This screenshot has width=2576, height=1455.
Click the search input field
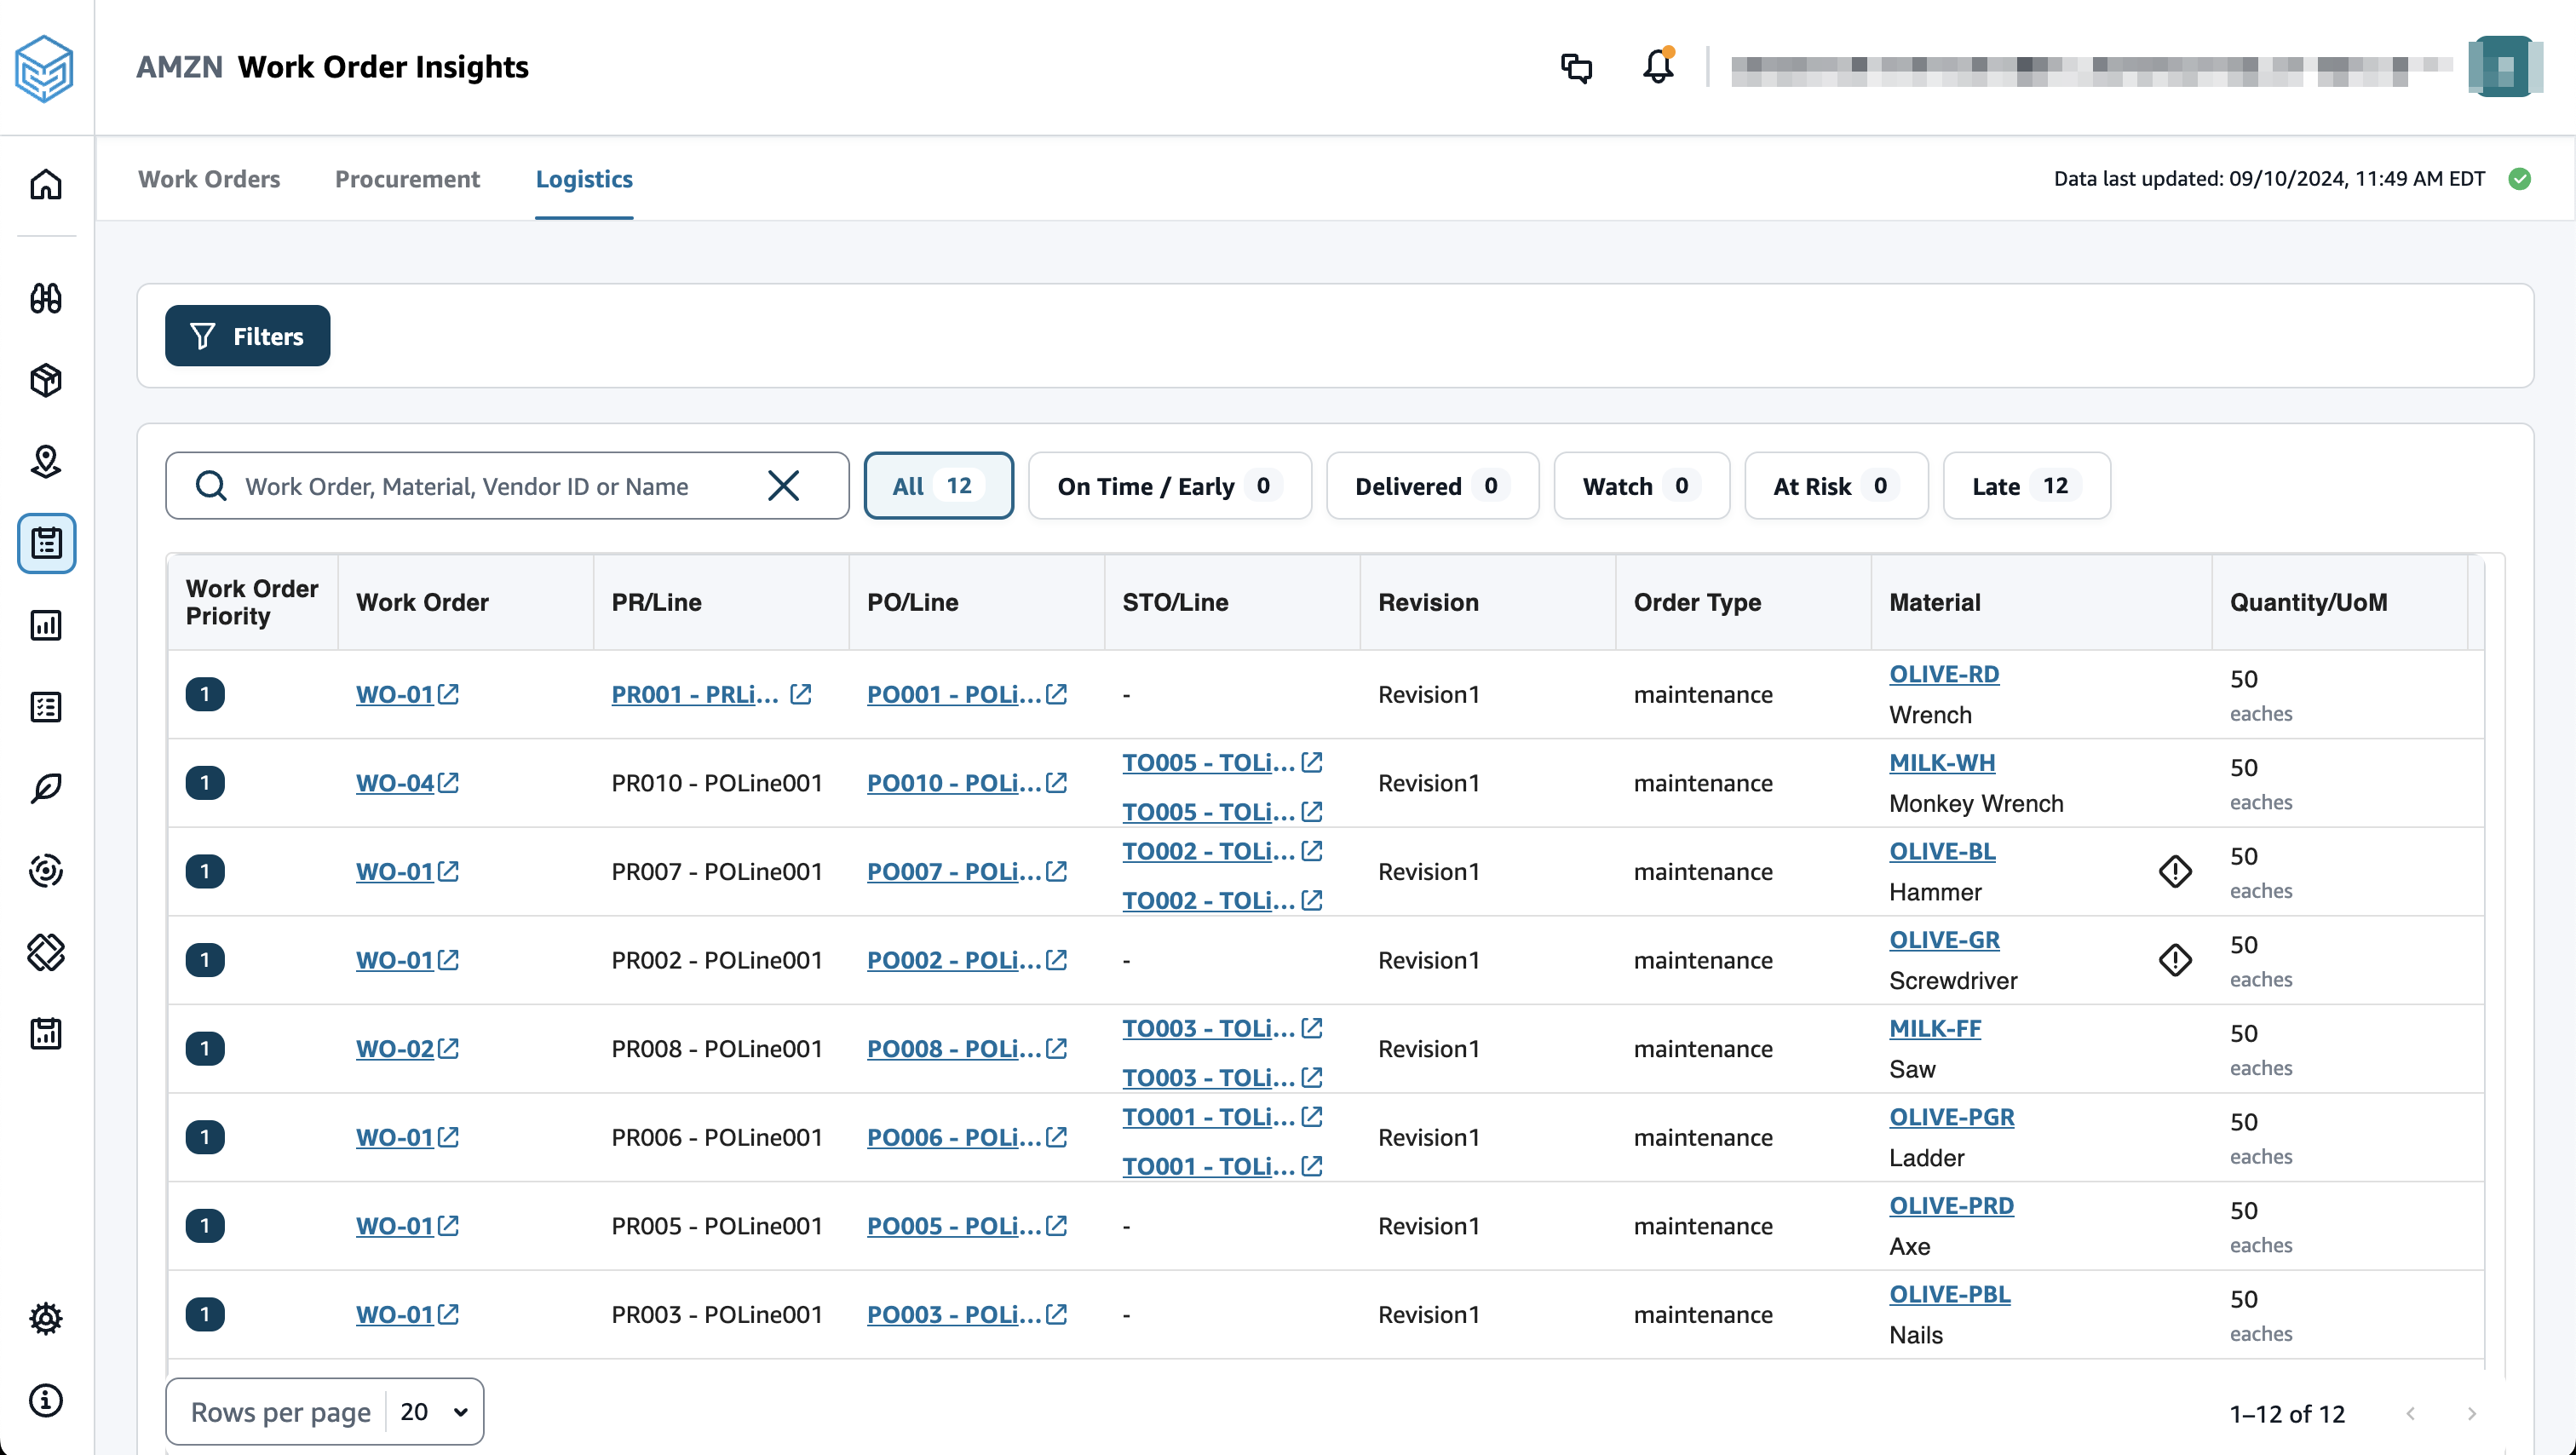pos(496,485)
